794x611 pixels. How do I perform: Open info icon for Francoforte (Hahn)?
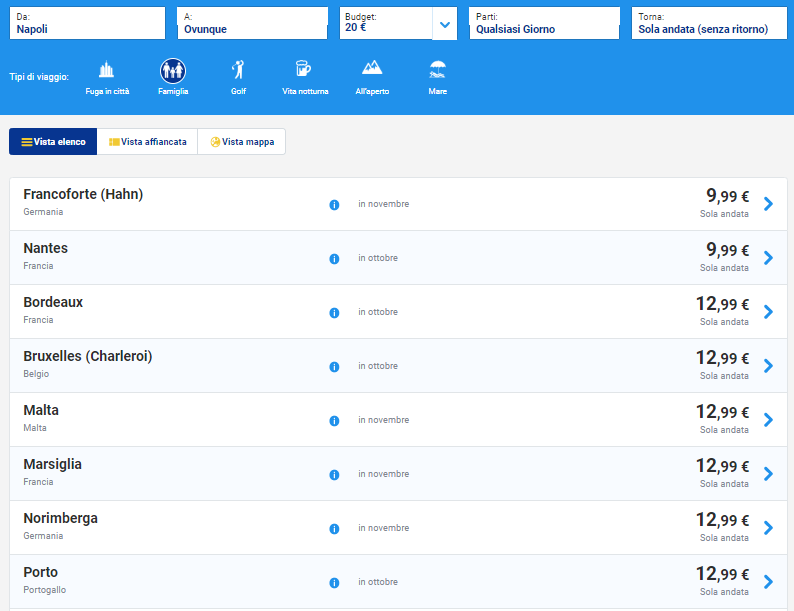coord(334,205)
